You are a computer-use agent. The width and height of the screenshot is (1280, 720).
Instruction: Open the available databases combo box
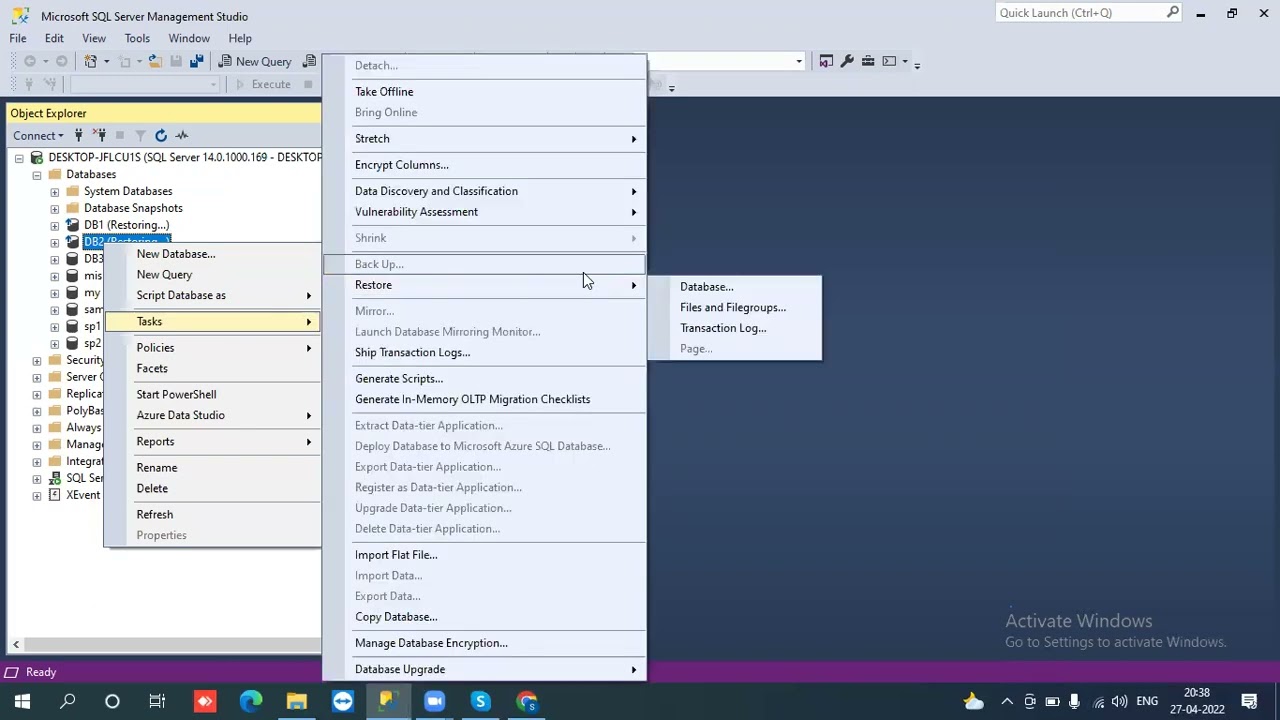click(145, 84)
